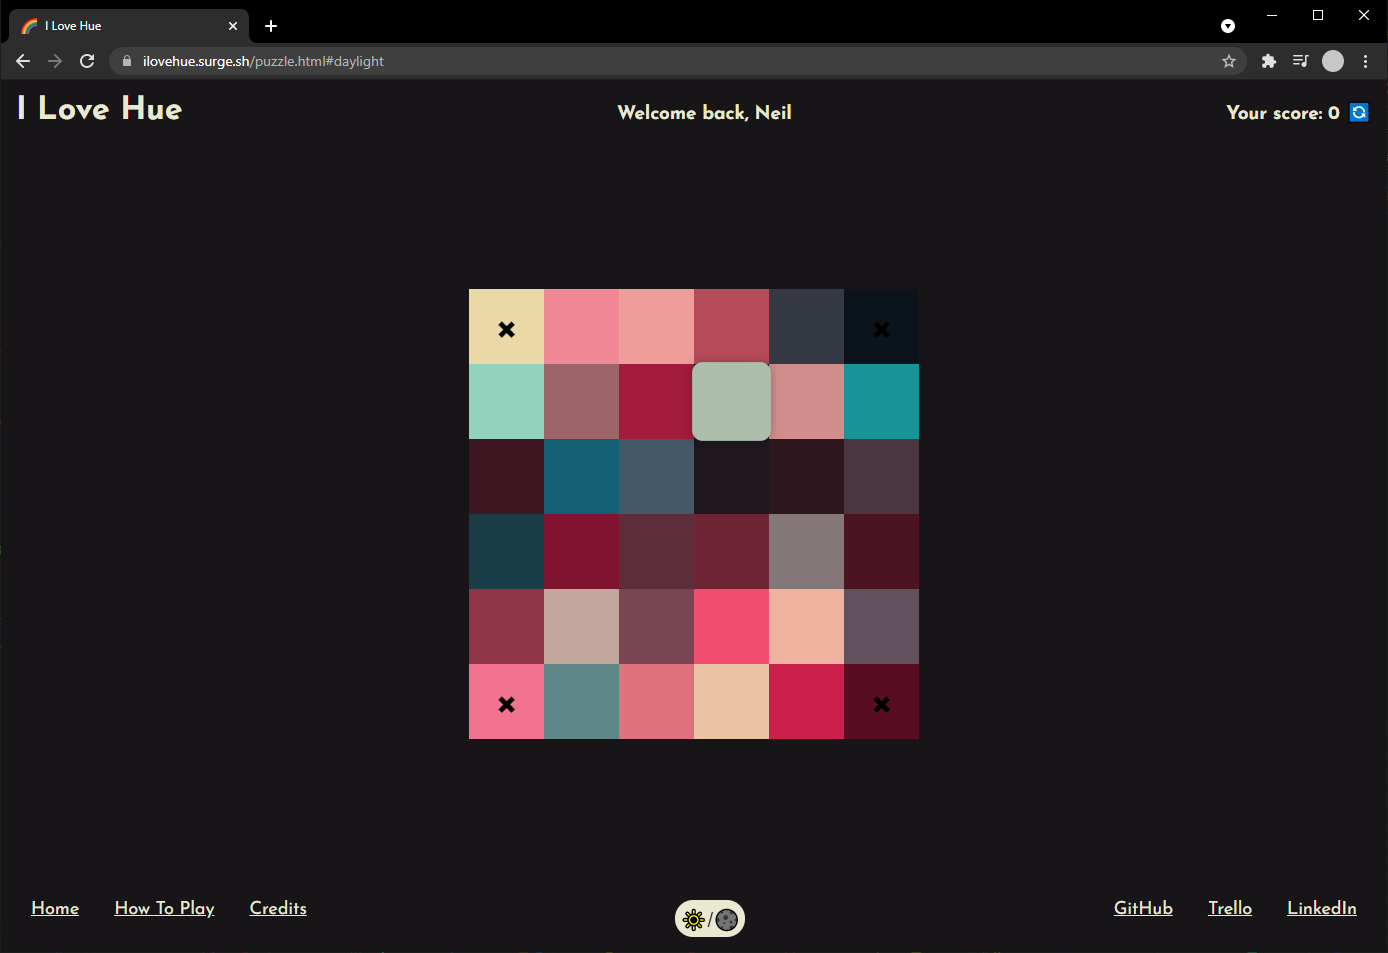Click the padlock site info icon
The image size is (1388, 953).
[126, 61]
